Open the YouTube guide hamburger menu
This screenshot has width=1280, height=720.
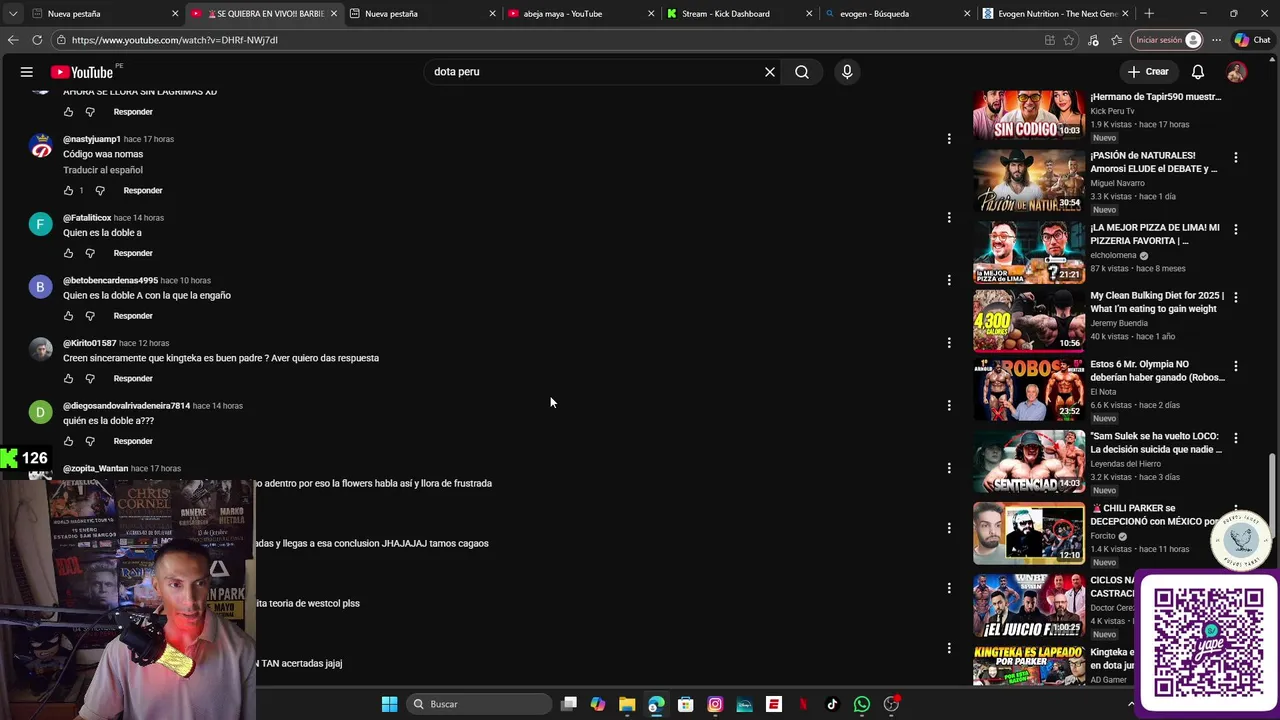pos(27,72)
